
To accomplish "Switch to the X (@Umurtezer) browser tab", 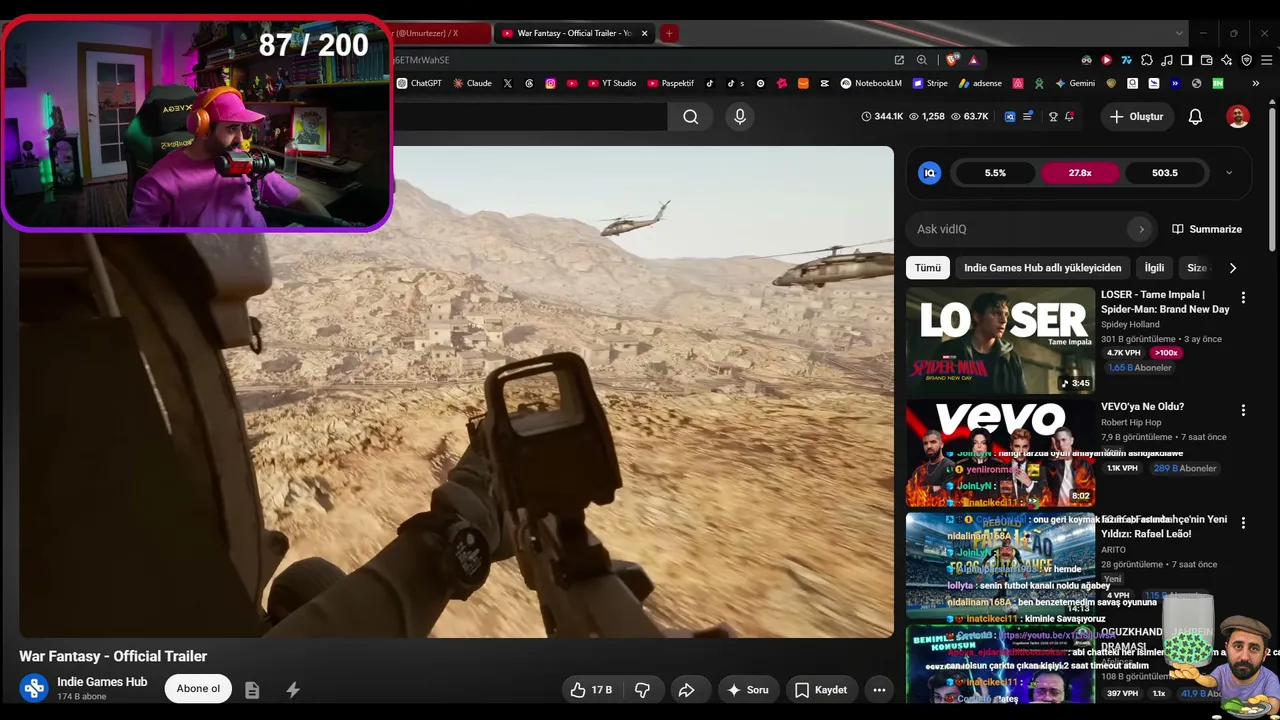I will click(x=440, y=33).
